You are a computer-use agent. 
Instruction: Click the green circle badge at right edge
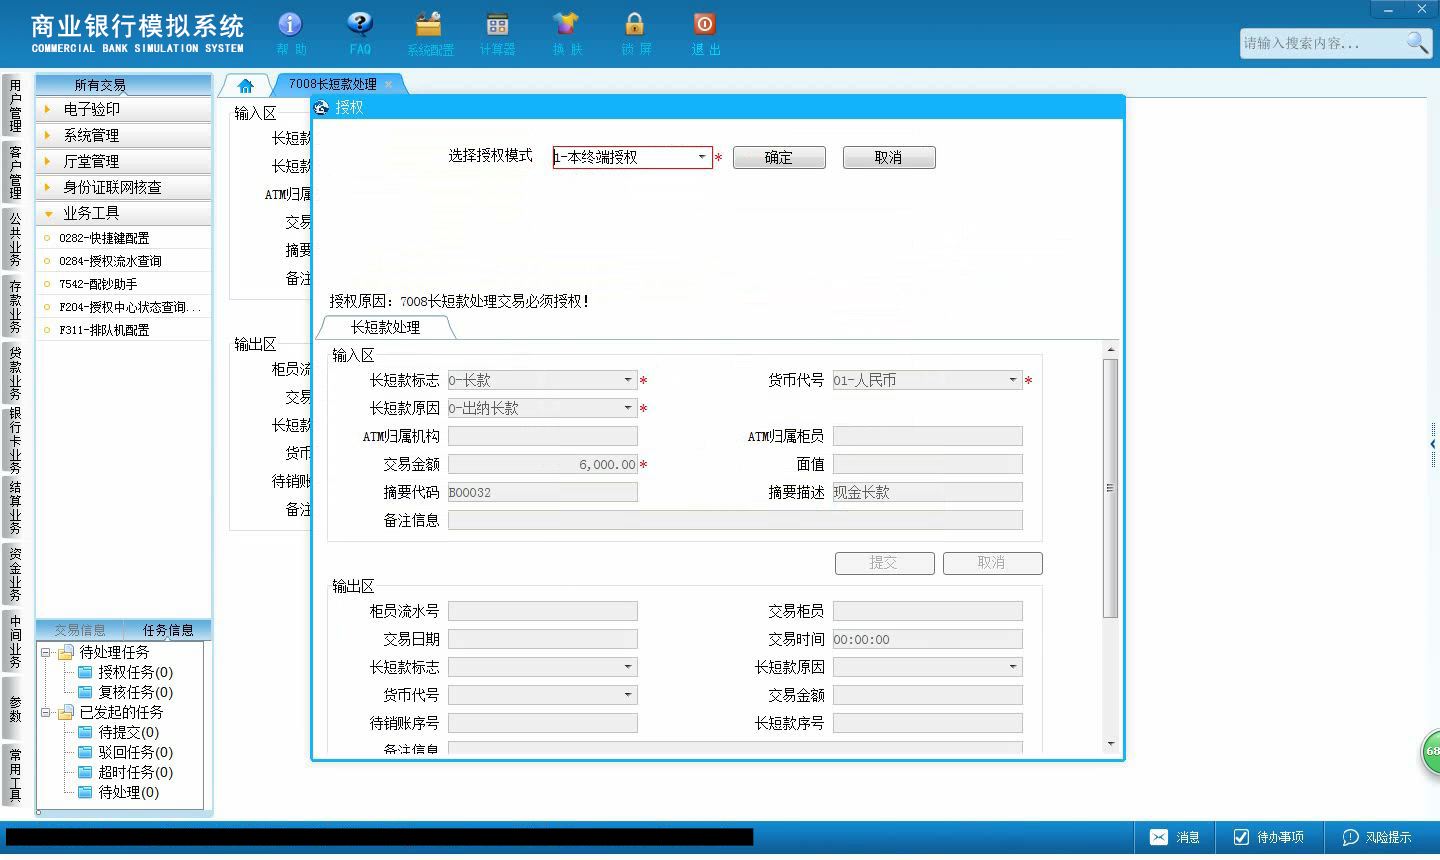(1431, 751)
